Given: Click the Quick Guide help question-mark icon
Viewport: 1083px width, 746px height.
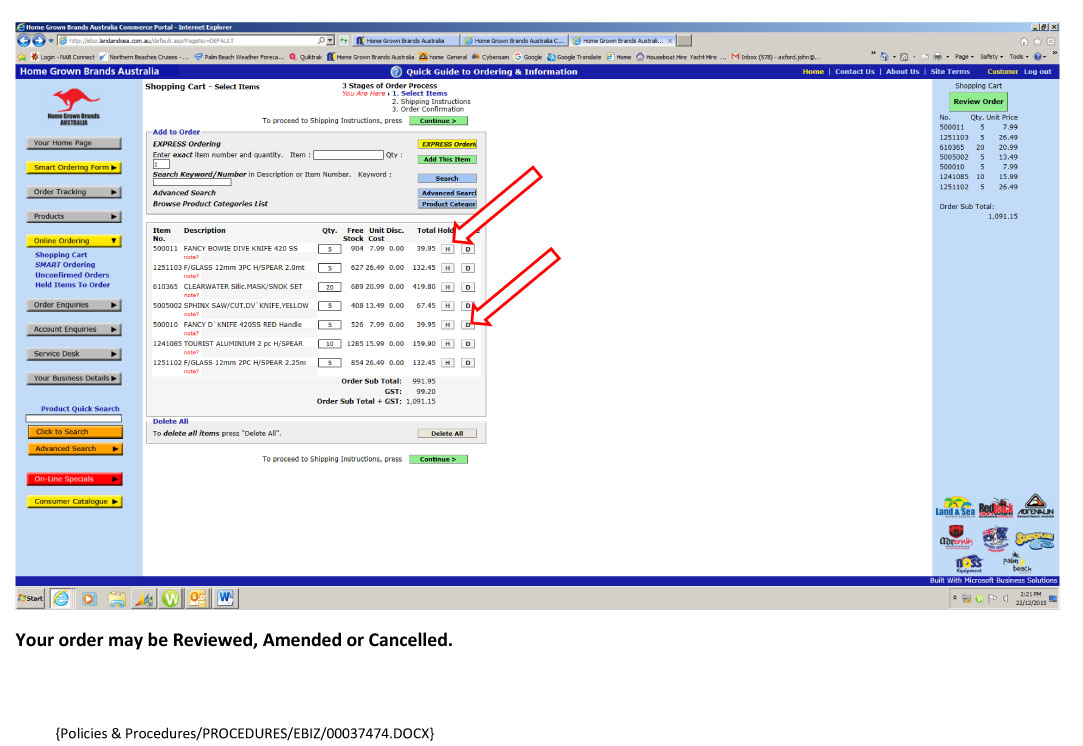Looking at the screenshot, I should pos(396,72).
